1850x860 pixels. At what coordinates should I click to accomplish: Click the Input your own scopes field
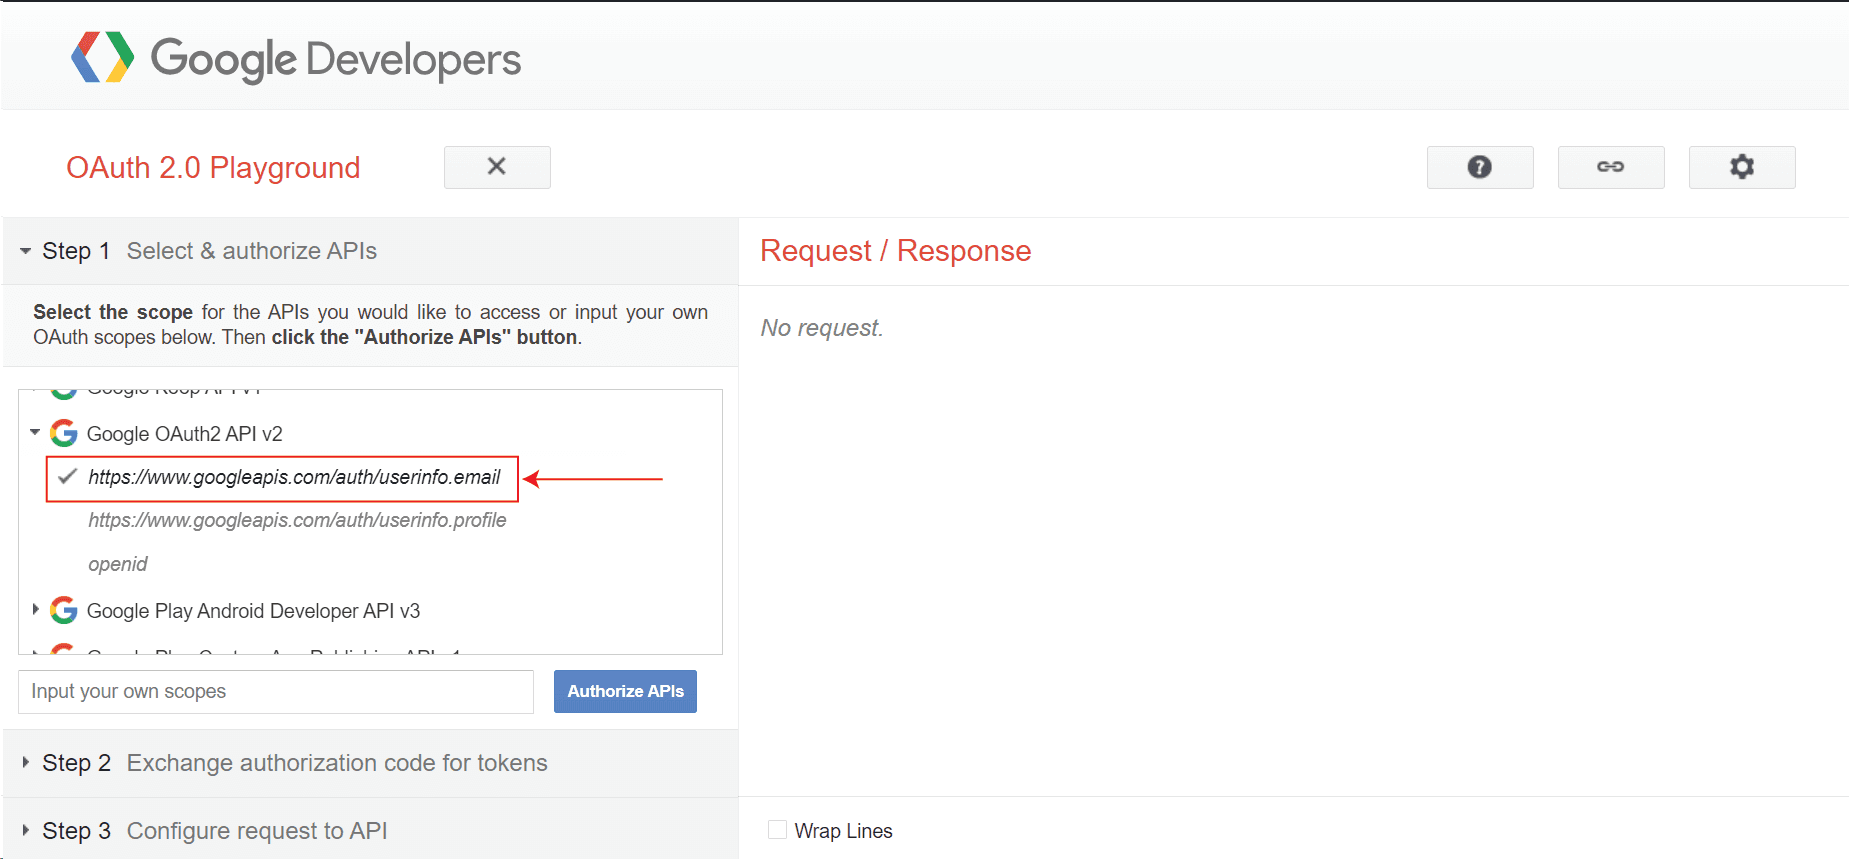(276, 692)
